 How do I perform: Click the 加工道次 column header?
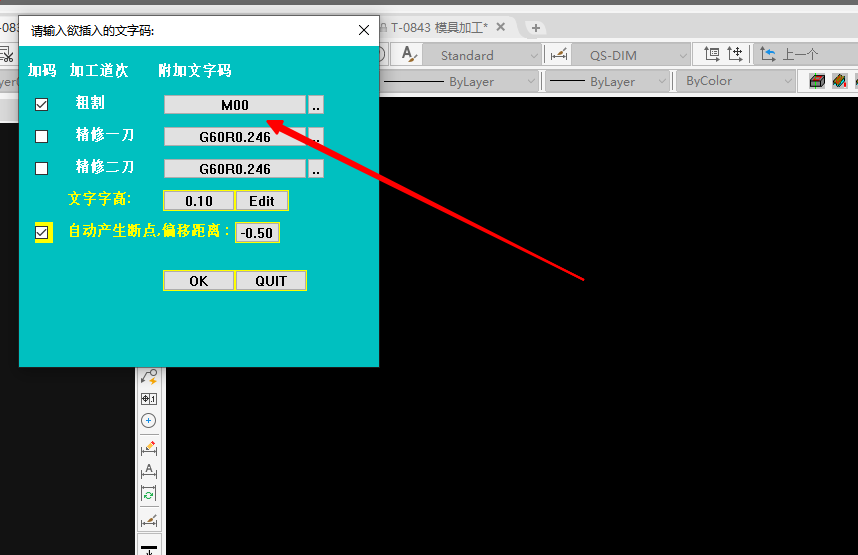click(x=99, y=71)
